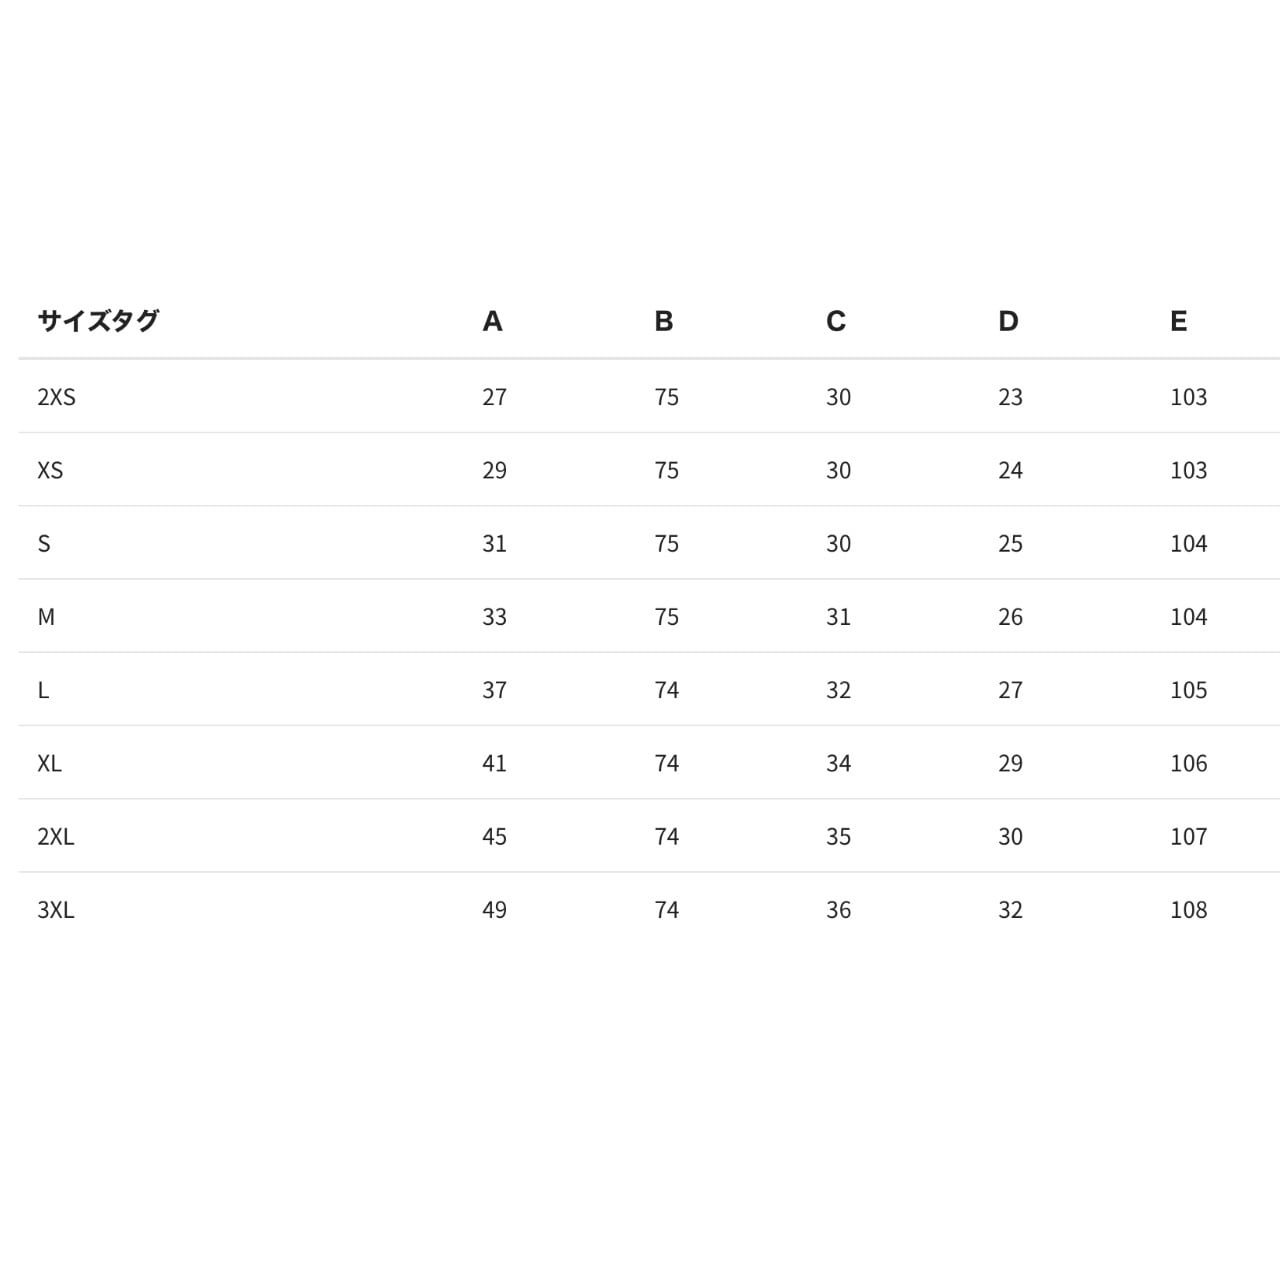Select the XS size row label
The width and height of the screenshot is (1280, 1280).
50,470
